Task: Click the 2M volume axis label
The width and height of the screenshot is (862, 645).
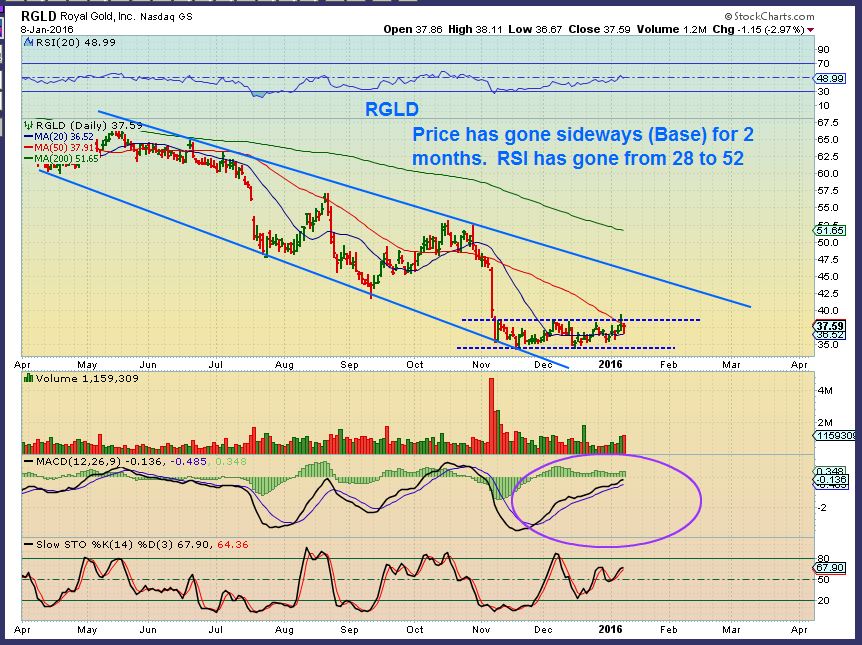Action: 825,422
